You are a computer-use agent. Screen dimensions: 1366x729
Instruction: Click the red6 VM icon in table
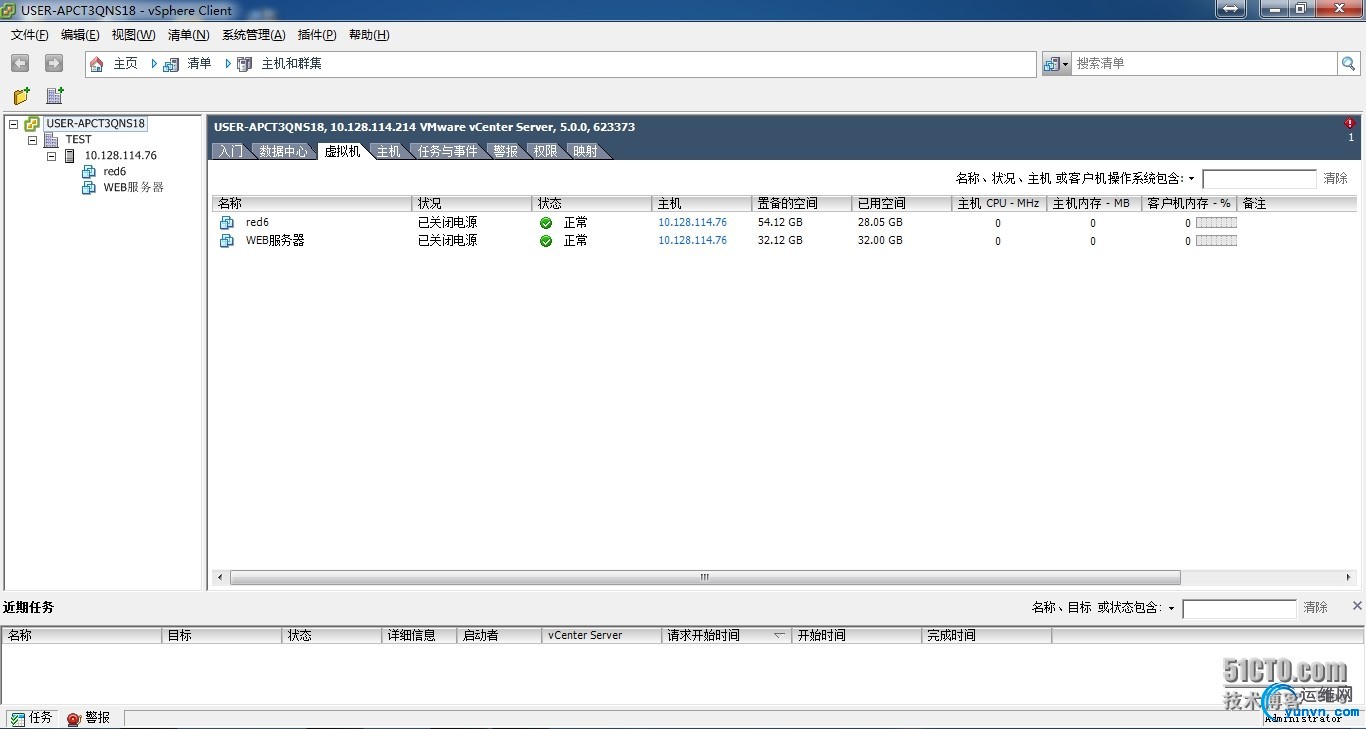[227, 223]
